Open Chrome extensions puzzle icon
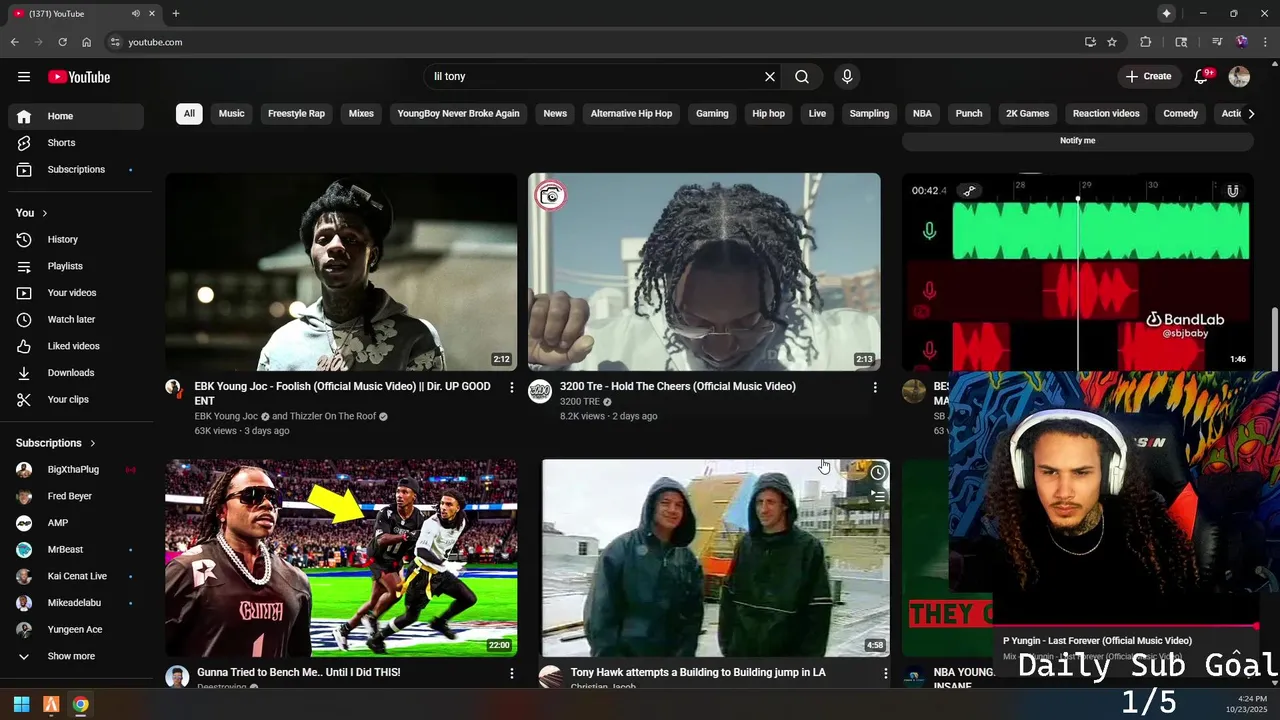This screenshot has width=1280, height=720. click(x=1146, y=42)
